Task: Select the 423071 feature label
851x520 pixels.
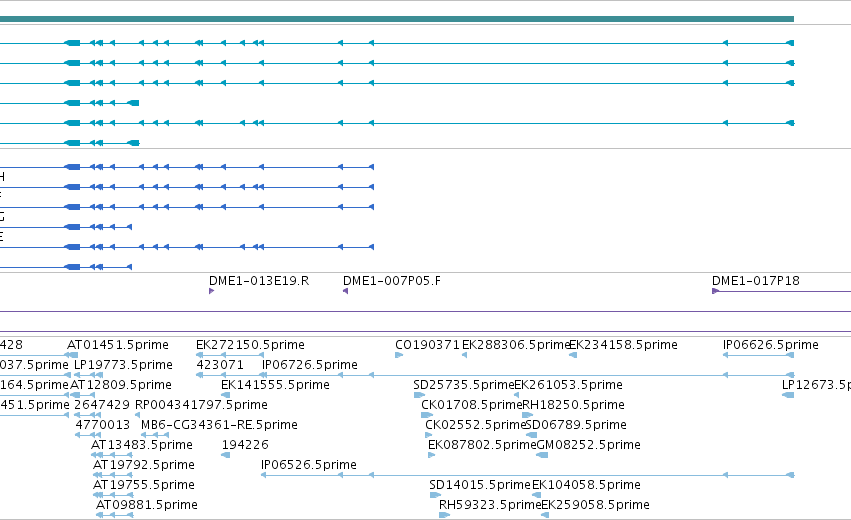Action: pos(220,365)
